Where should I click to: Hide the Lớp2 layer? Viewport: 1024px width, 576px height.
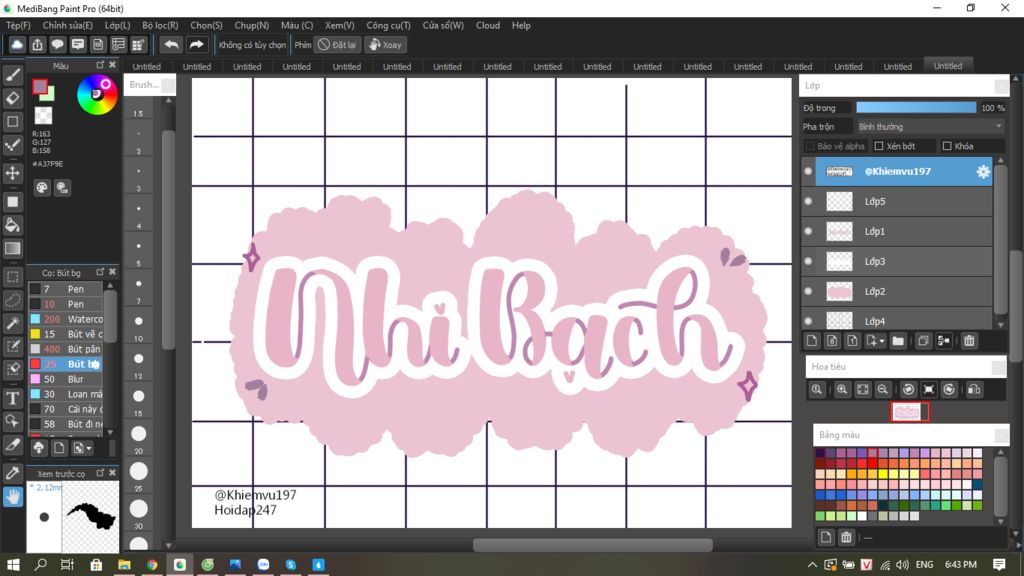tap(808, 291)
